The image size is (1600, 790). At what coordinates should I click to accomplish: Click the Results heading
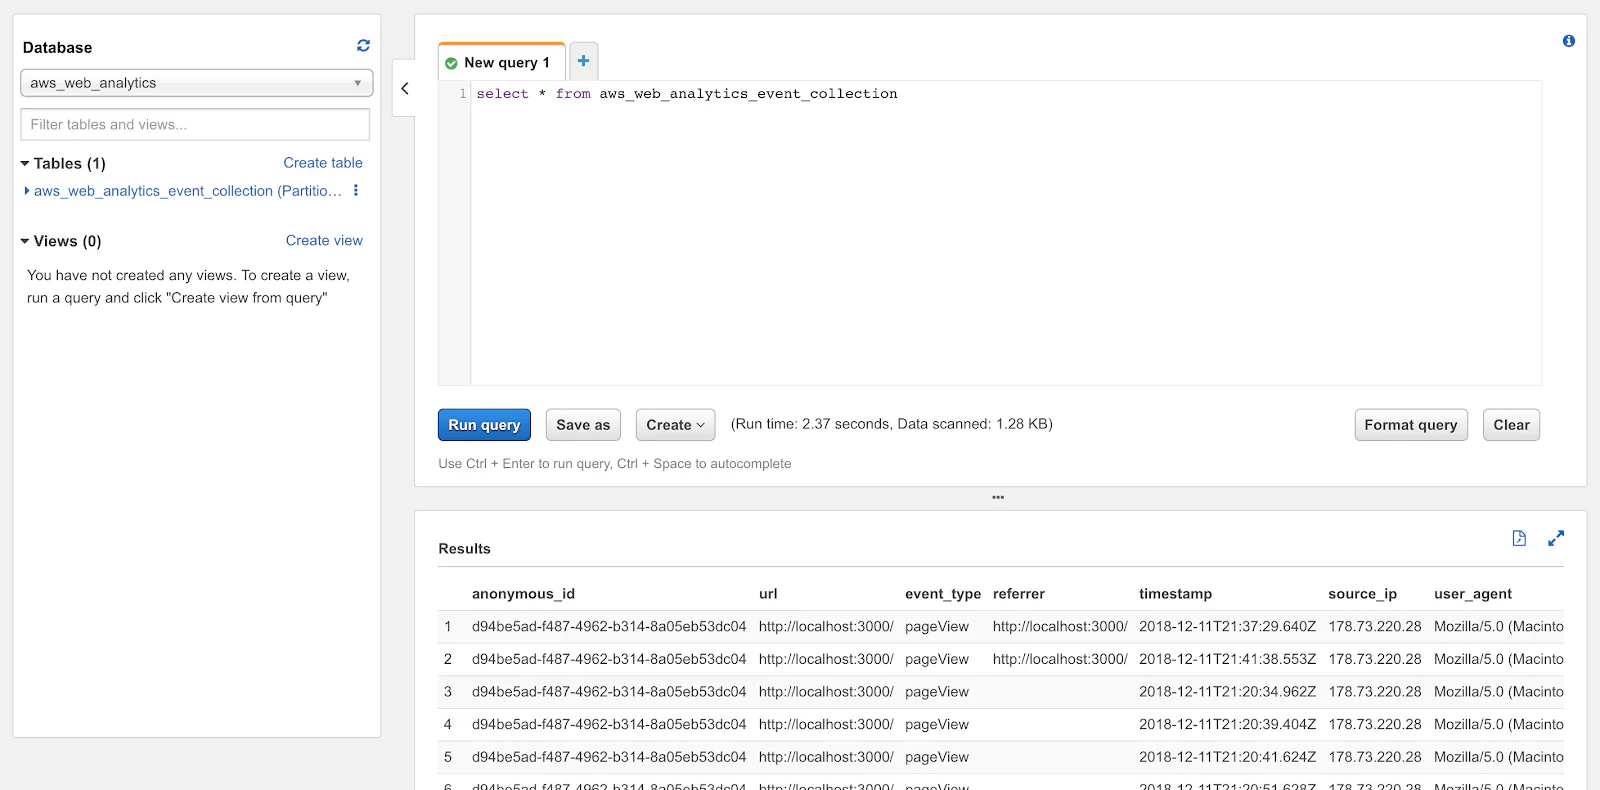pyautogui.click(x=464, y=549)
